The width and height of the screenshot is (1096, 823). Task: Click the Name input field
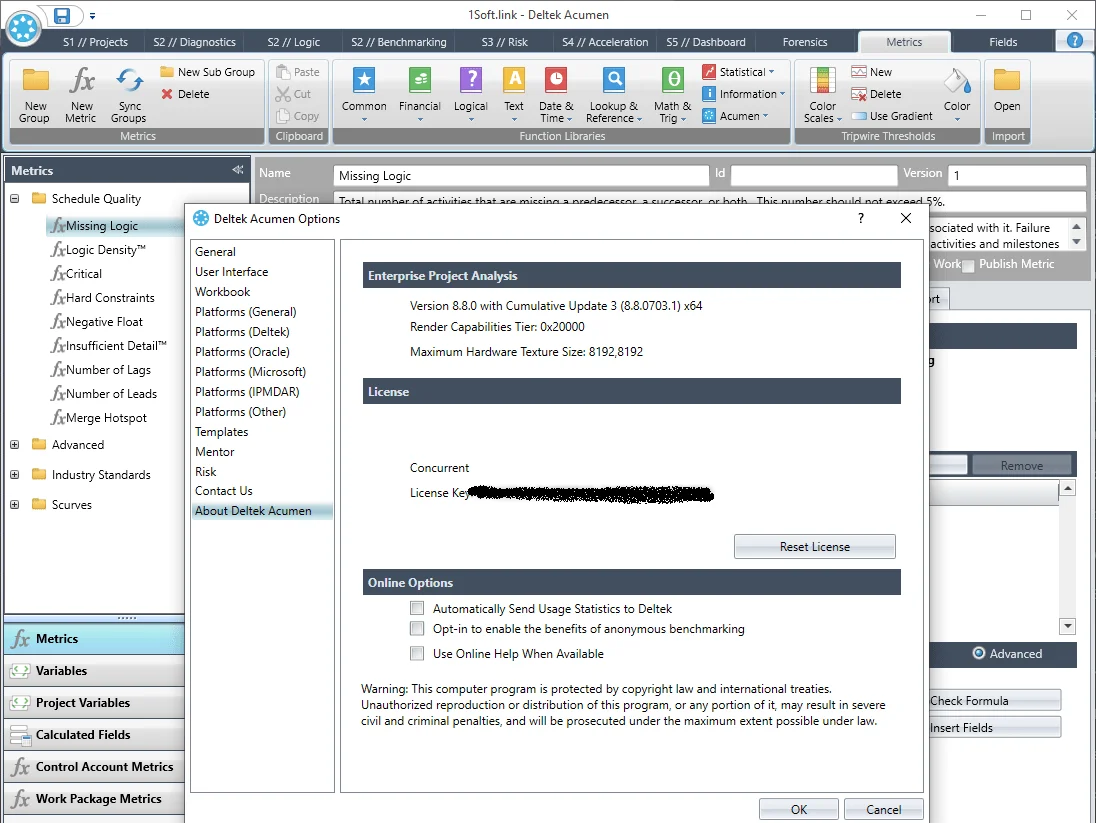tap(521, 176)
